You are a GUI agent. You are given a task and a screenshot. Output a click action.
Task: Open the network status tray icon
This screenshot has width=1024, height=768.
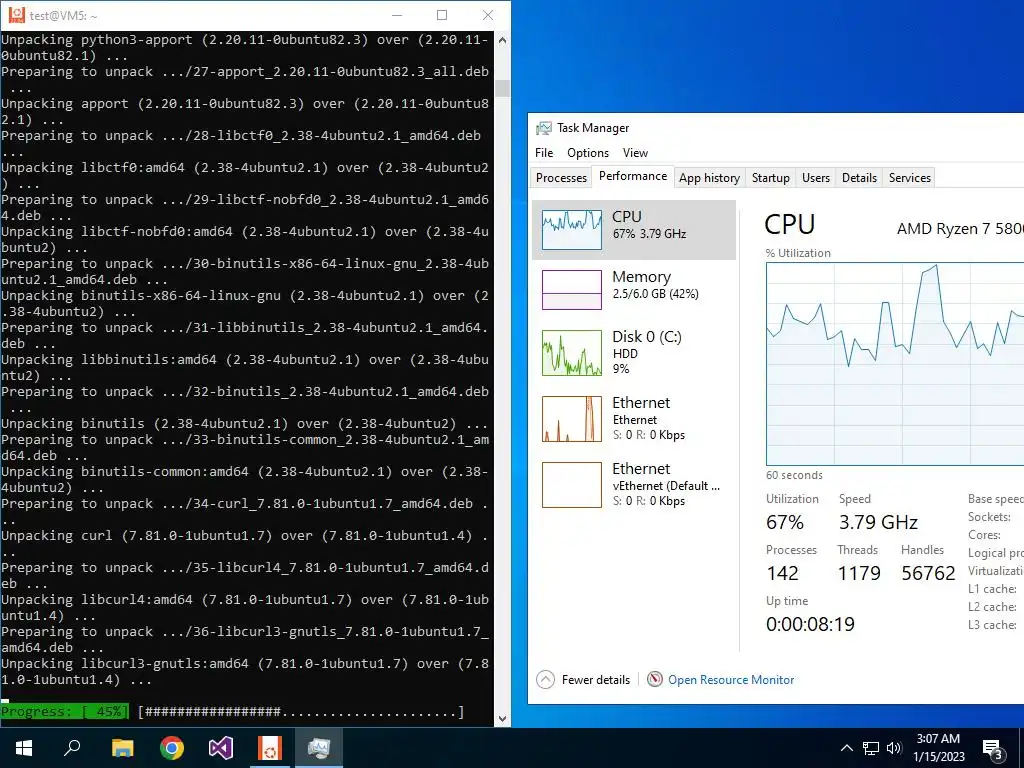[871, 748]
